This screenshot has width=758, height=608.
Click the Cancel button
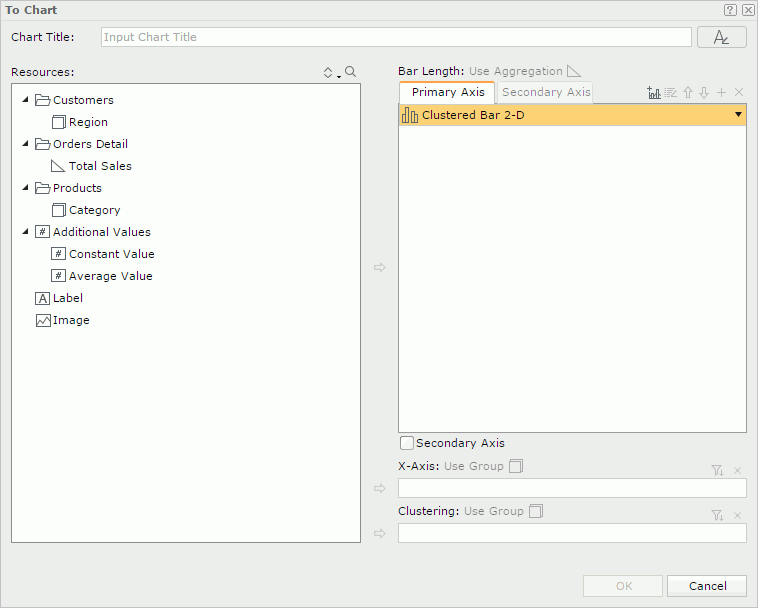[x=707, y=586]
